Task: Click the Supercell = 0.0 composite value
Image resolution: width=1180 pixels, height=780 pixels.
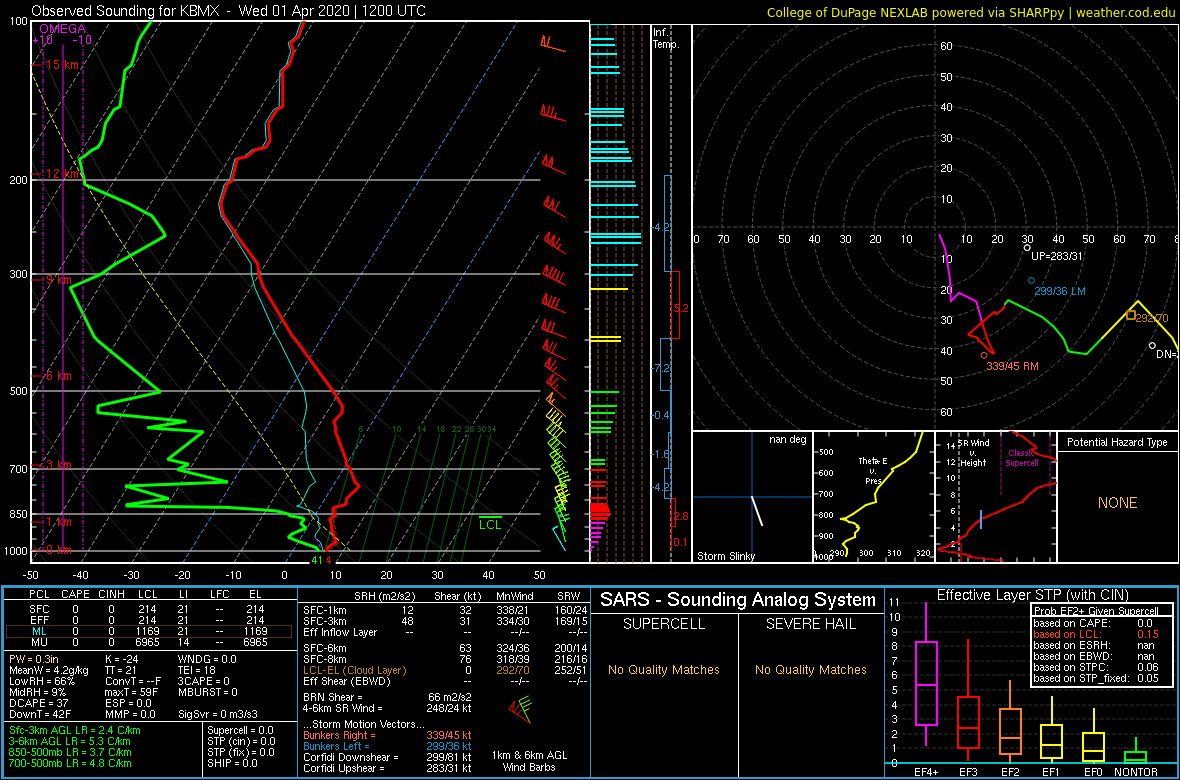Action: tap(242, 731)
